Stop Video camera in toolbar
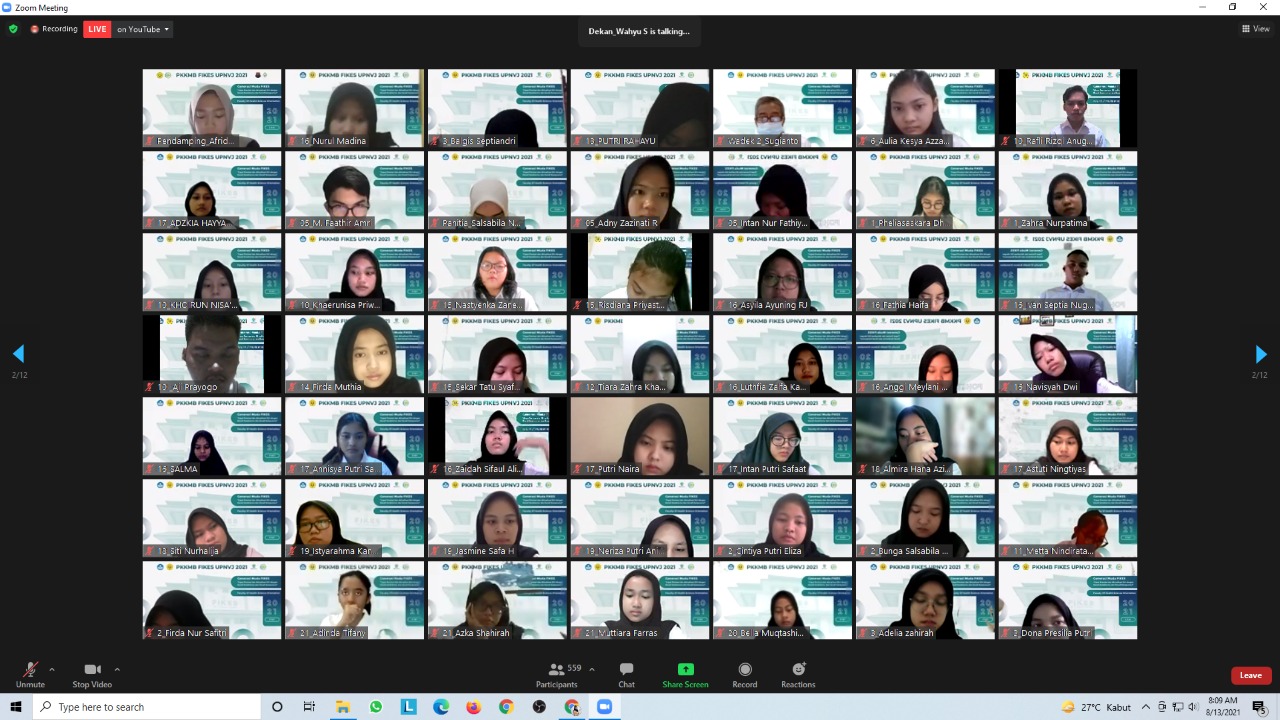The width and height of the screenshot is (1280, 720). pyautogui.click(x=92, y=673)
